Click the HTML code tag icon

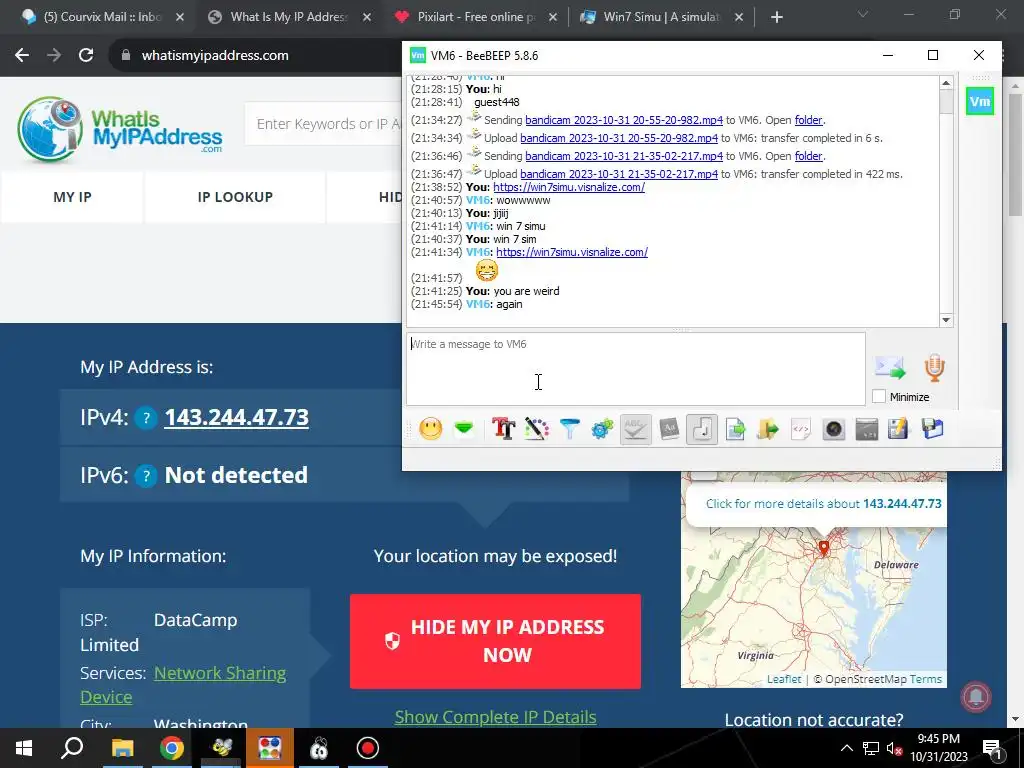801,429
